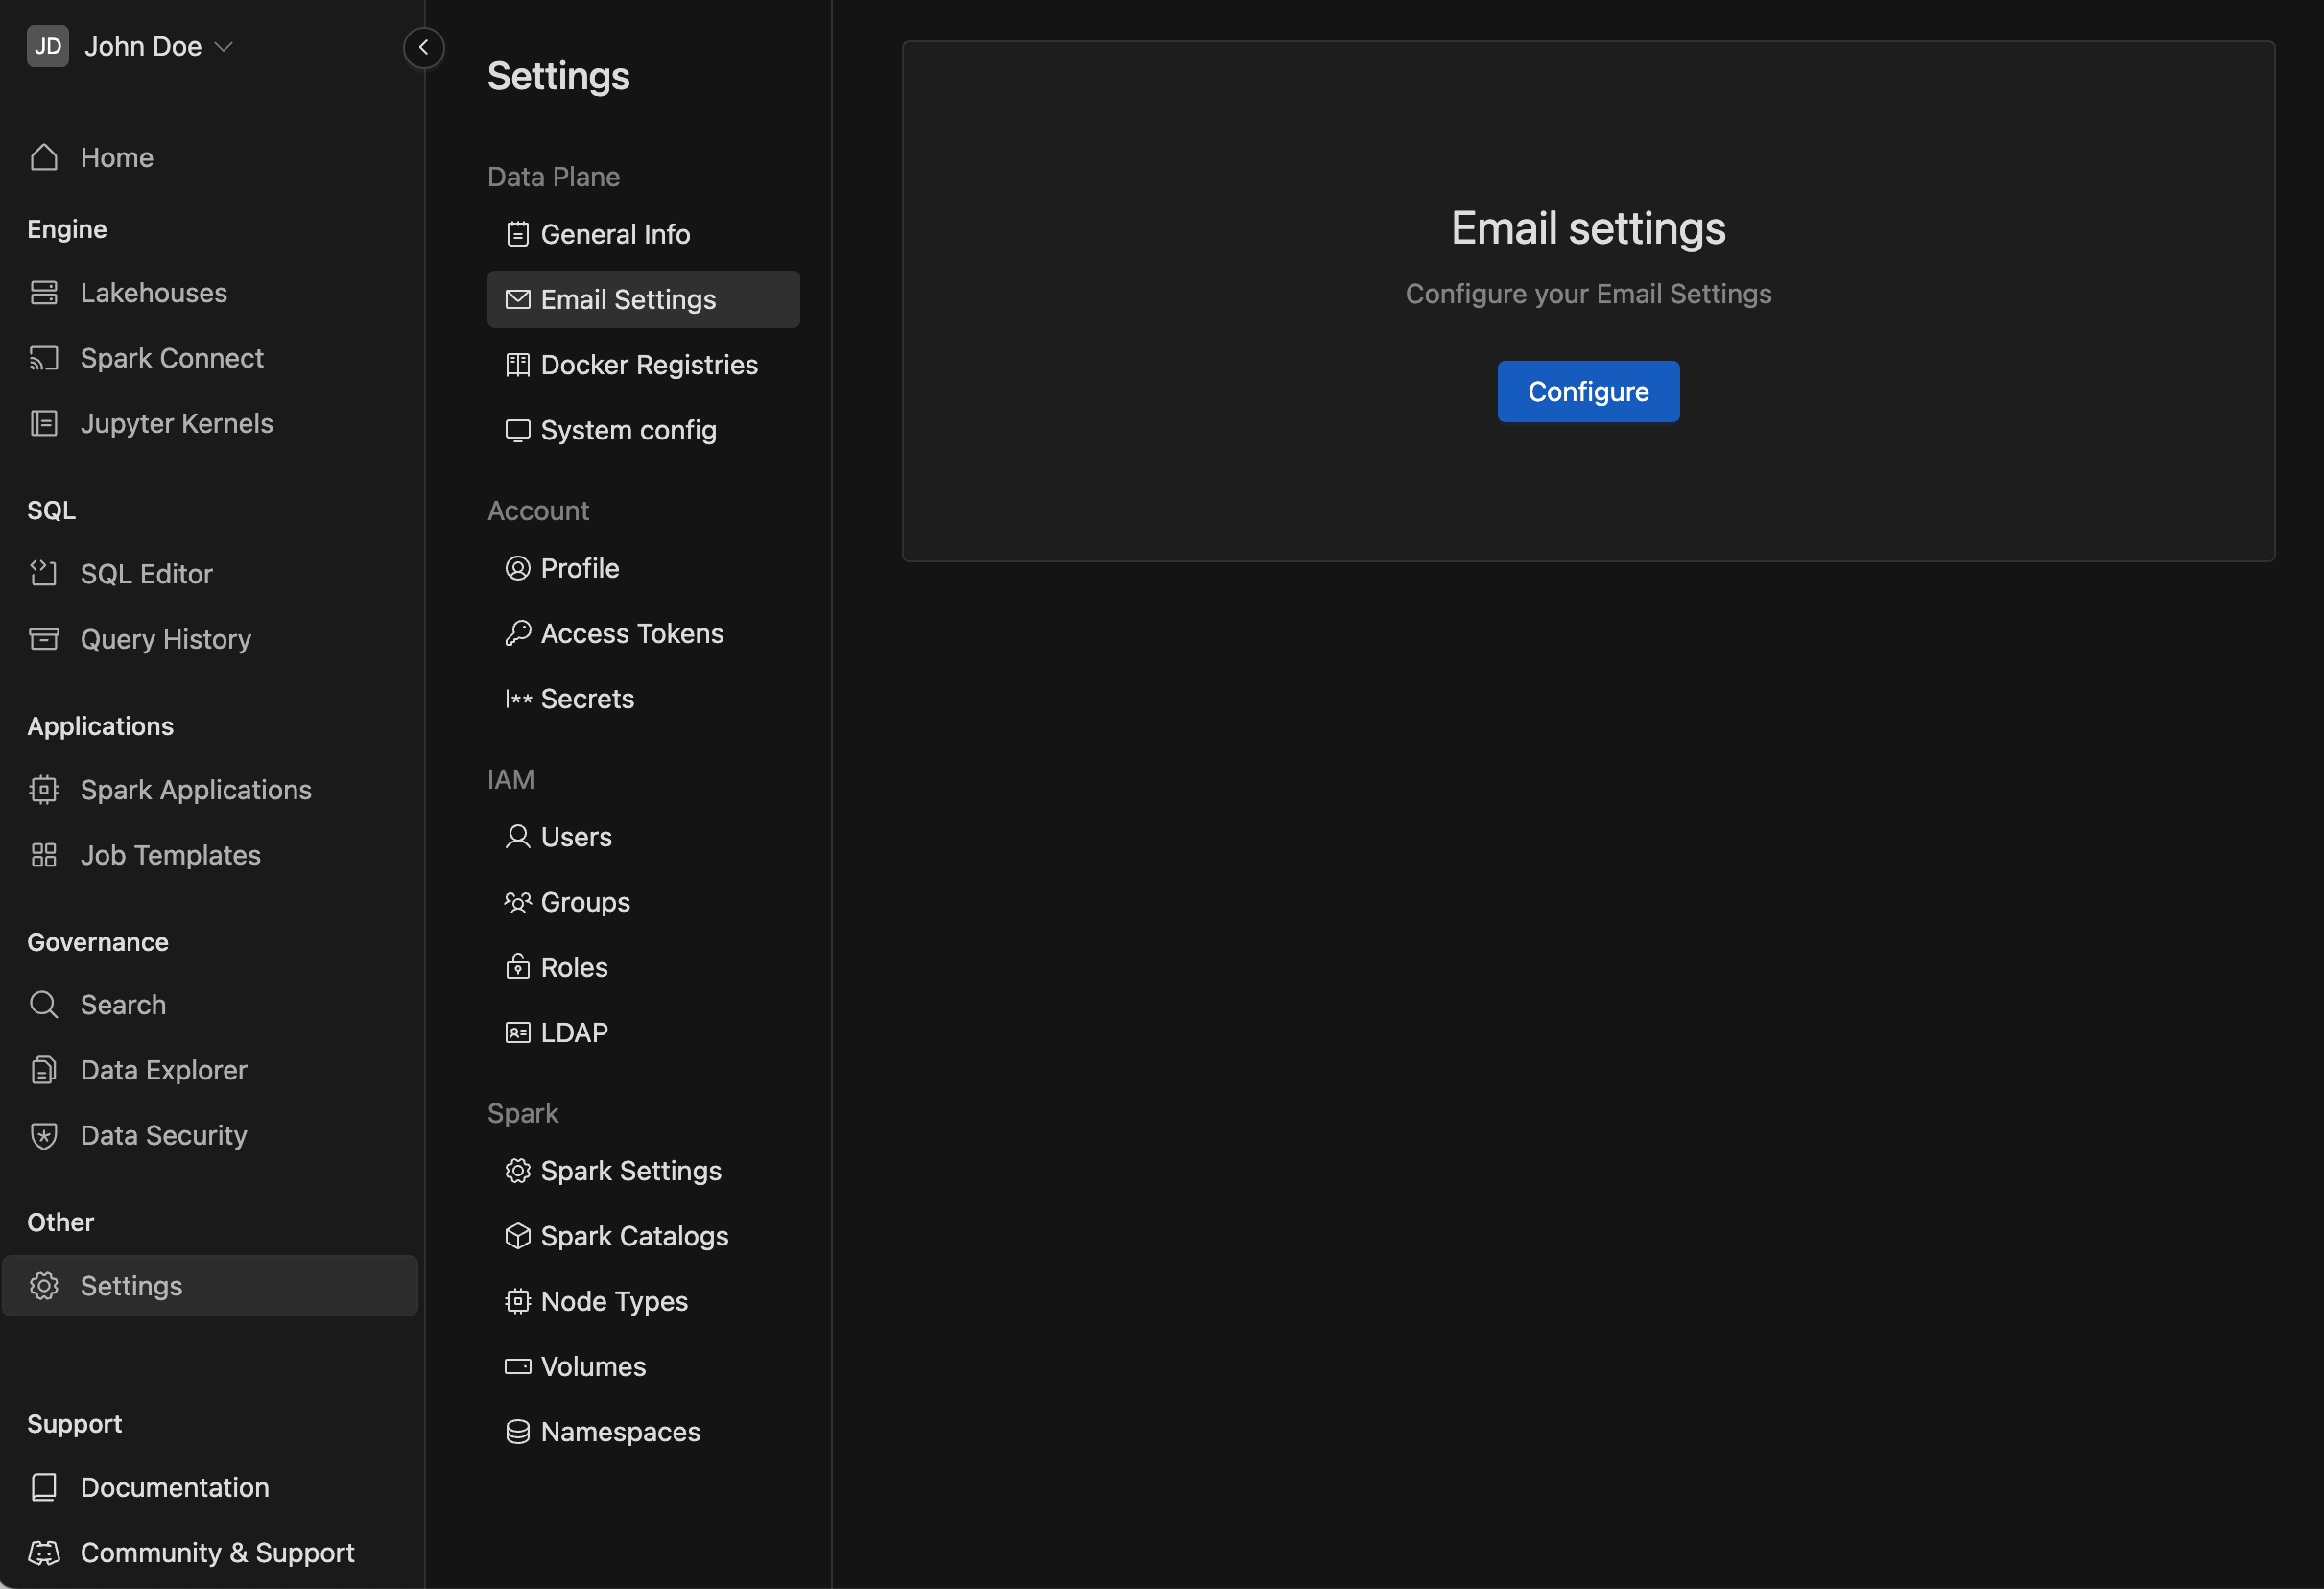Click the SQL Editor icon
This screenshot has width=2324, height=1589.
44,572
